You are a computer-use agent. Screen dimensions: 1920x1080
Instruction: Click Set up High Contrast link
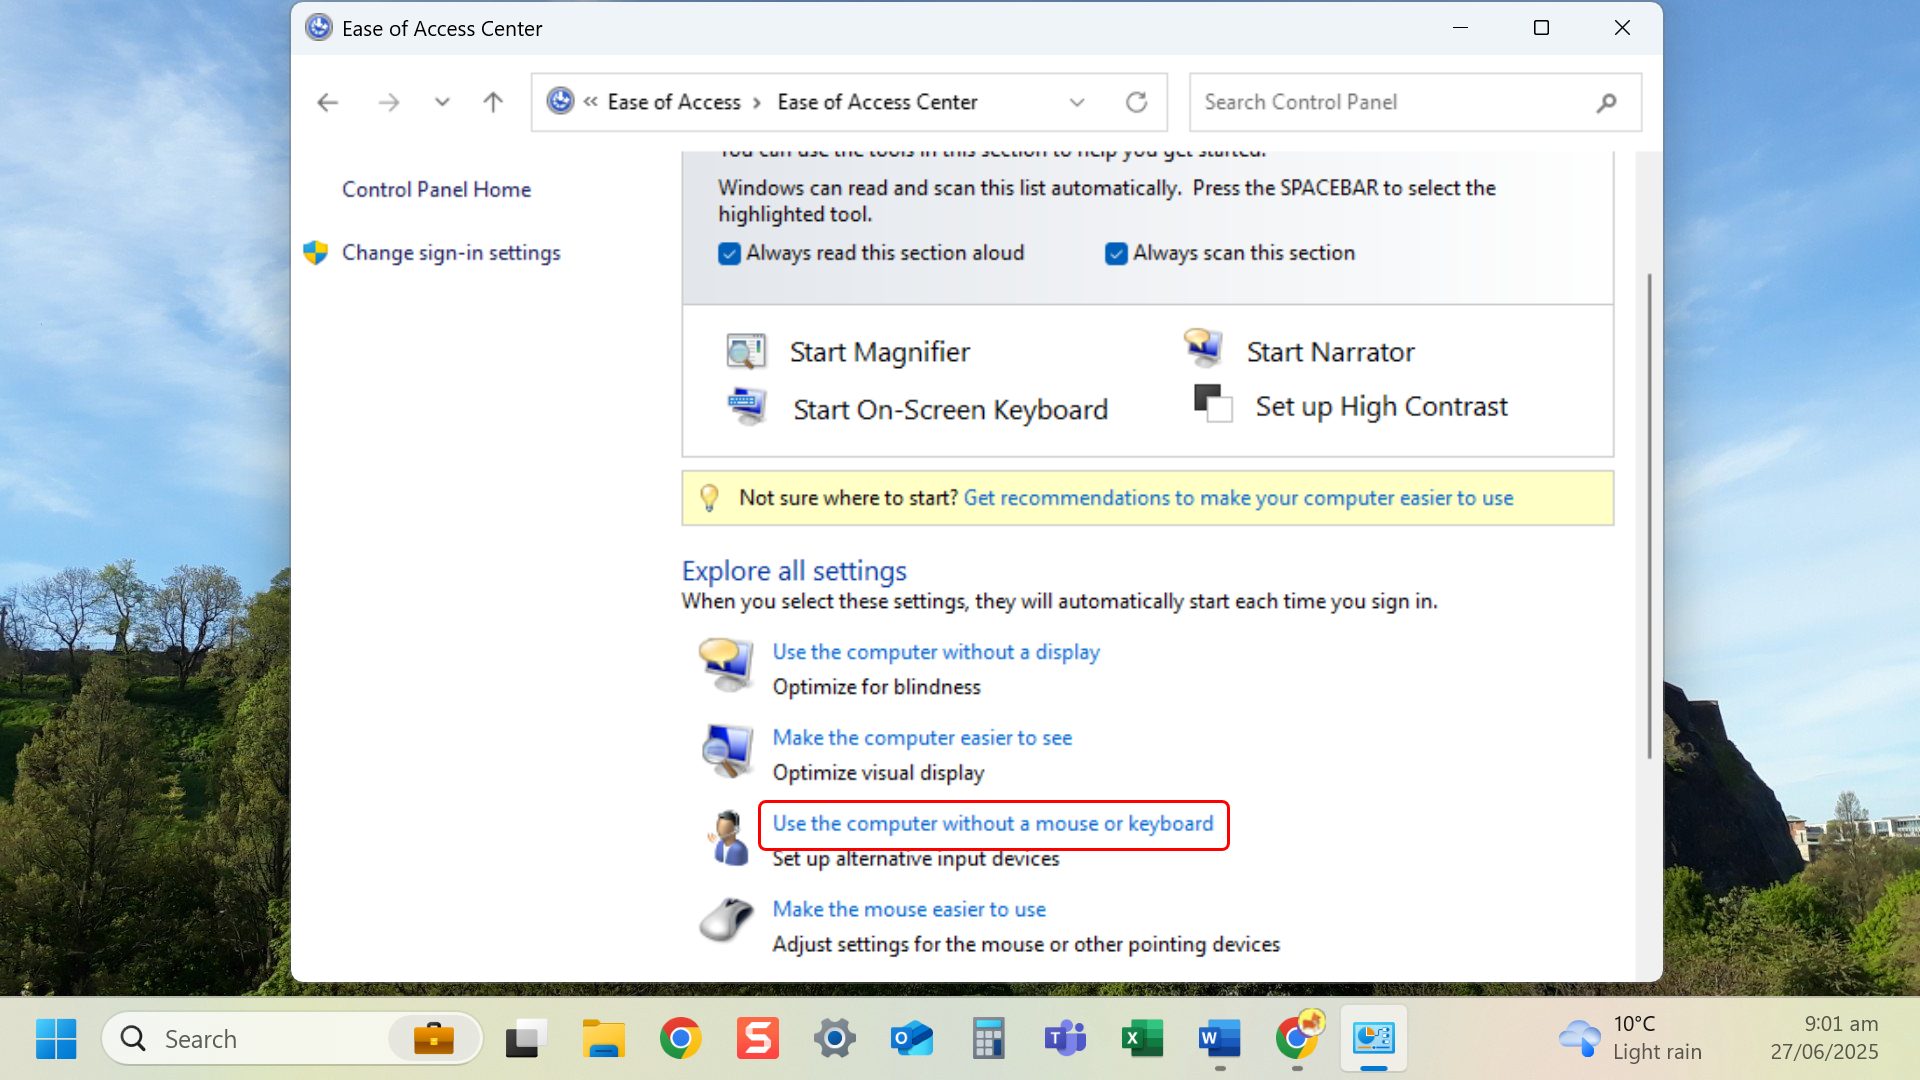[1381, 406]
